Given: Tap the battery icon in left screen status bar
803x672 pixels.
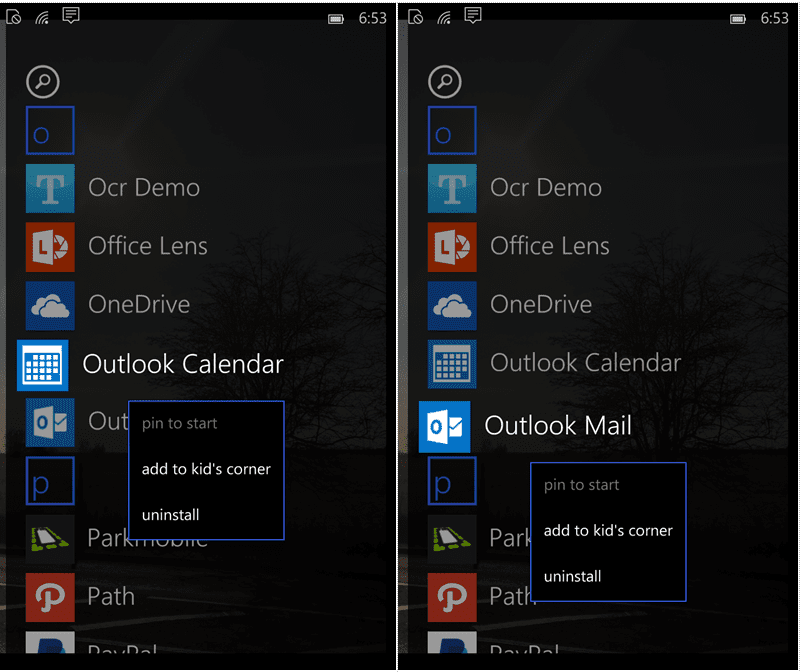Looking at the screenshot, I should [336, 19].
